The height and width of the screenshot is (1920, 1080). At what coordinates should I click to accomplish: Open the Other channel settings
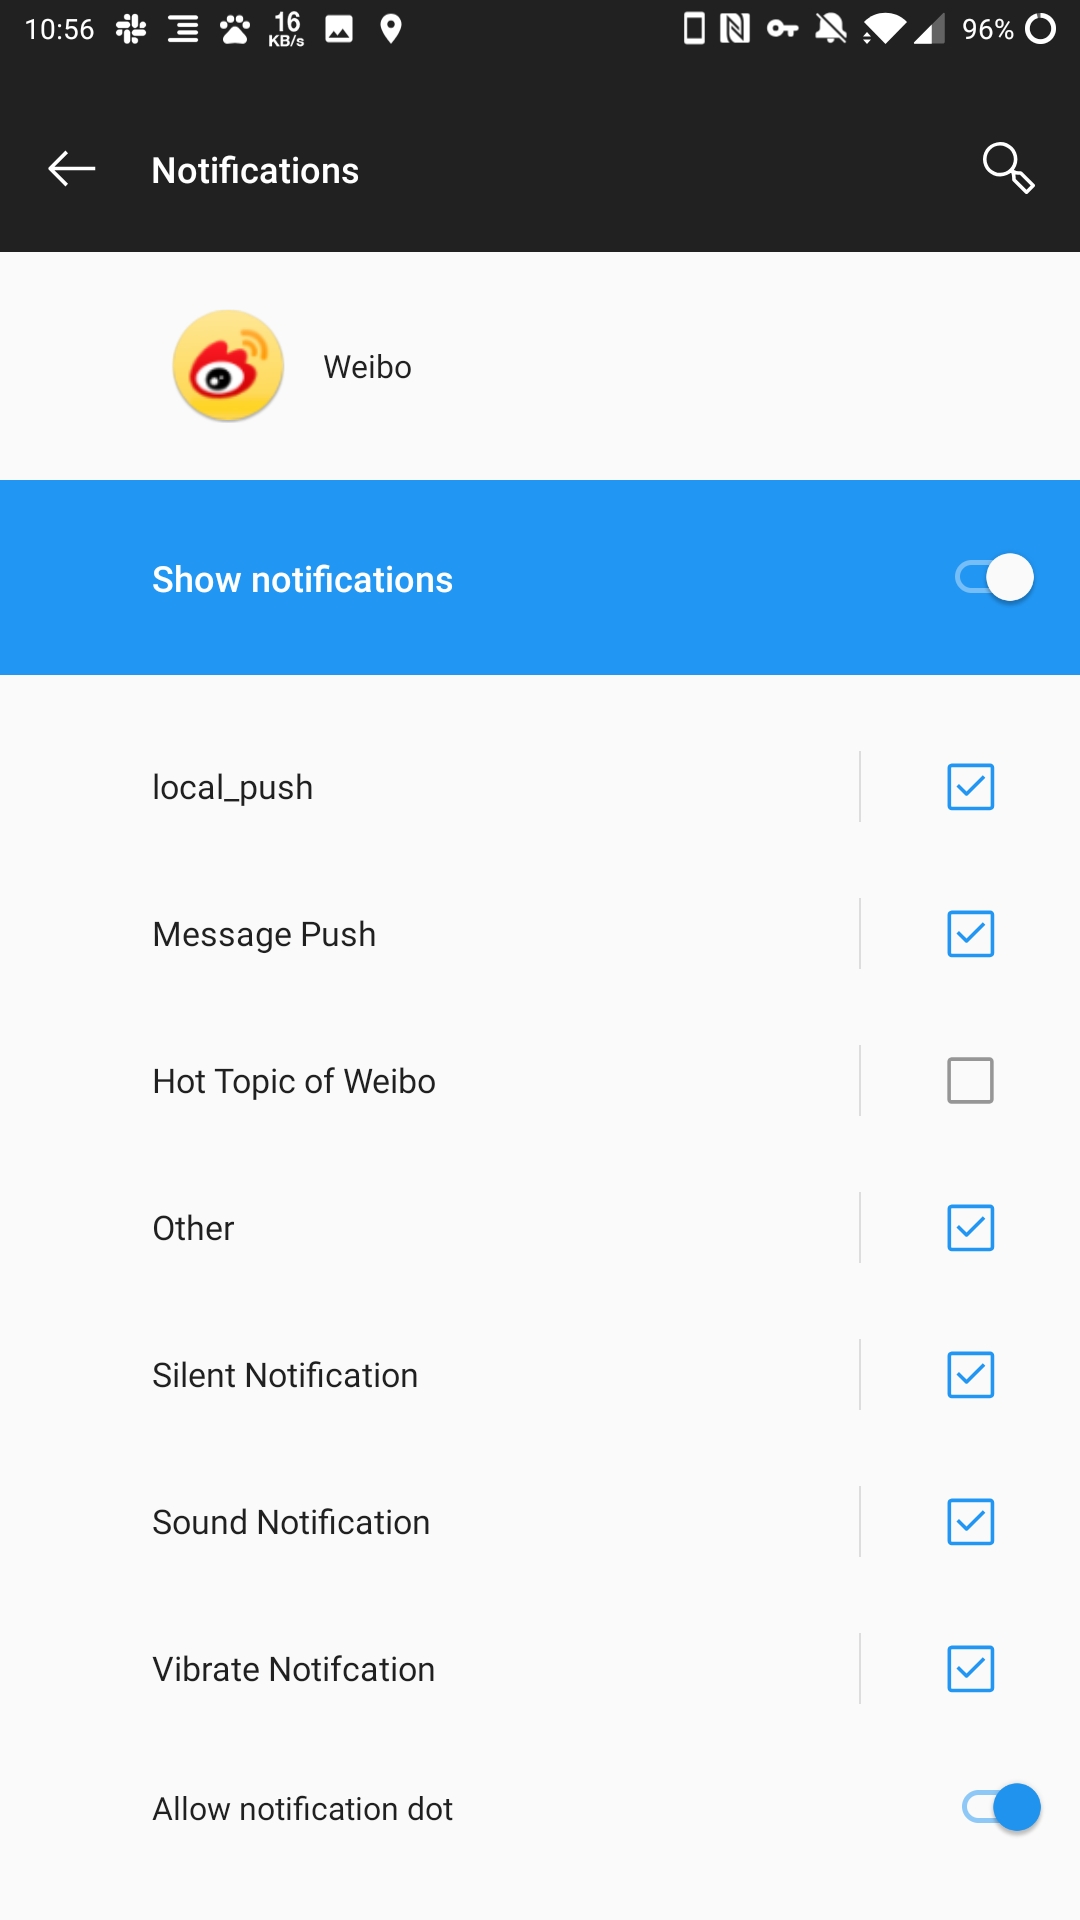tap(429, 1228)
